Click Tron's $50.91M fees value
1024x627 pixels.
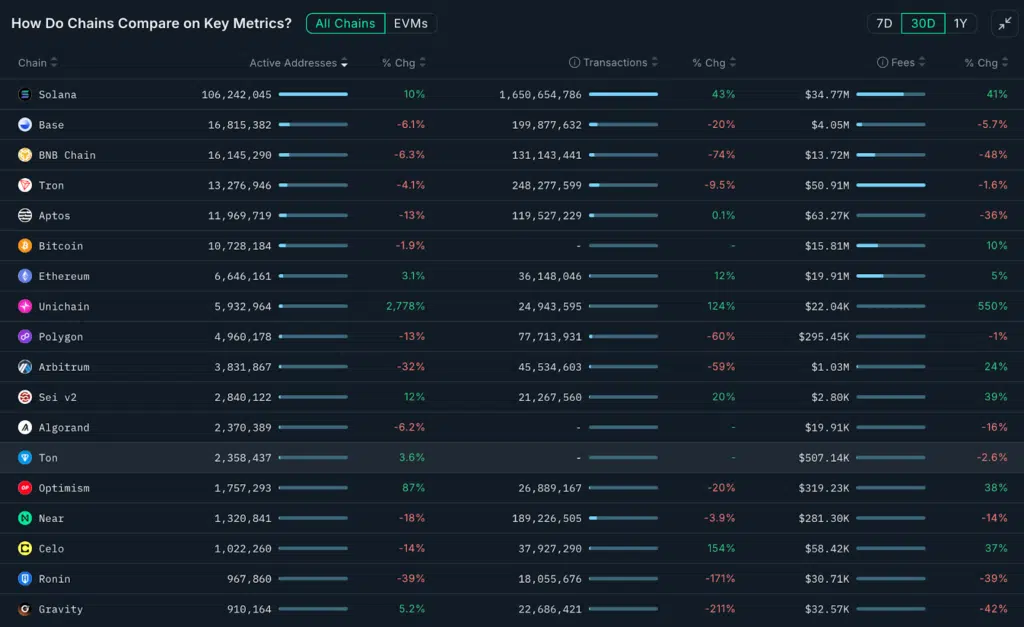pos(827,185)
